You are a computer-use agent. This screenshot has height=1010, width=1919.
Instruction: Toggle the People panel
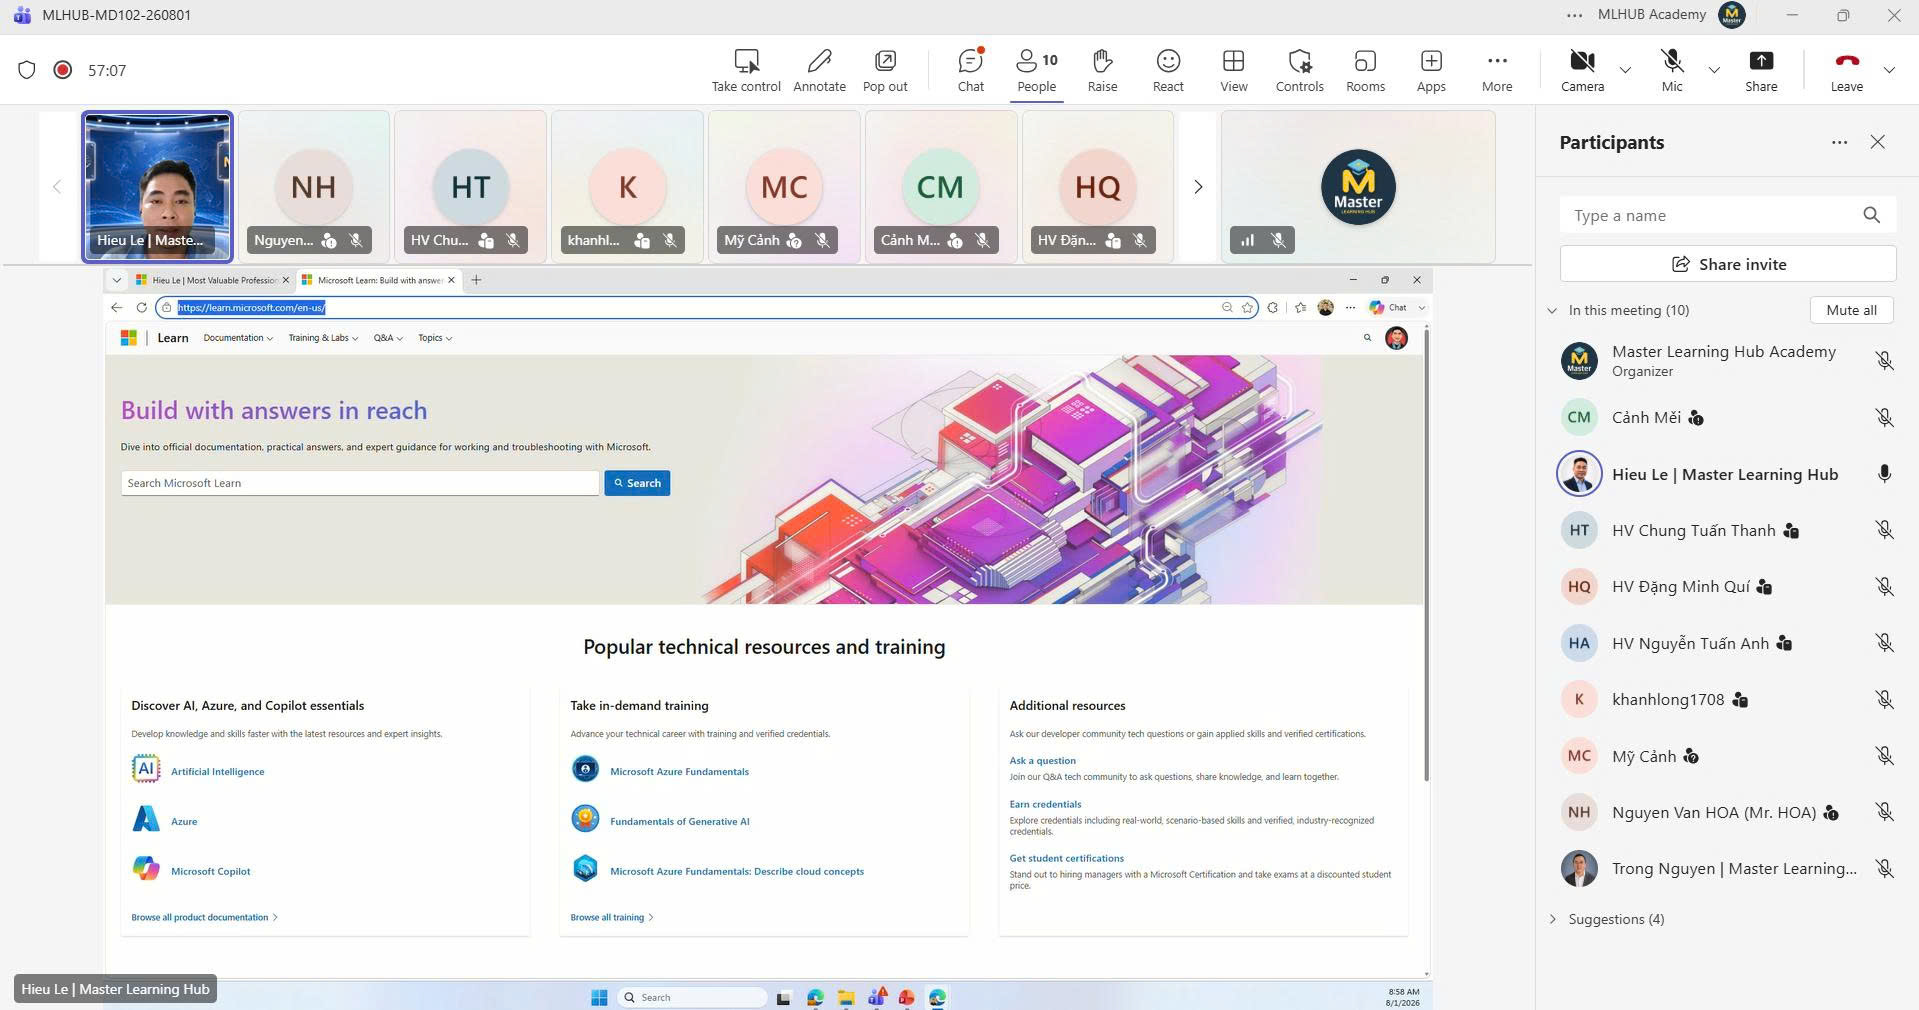pos(1037,70)
